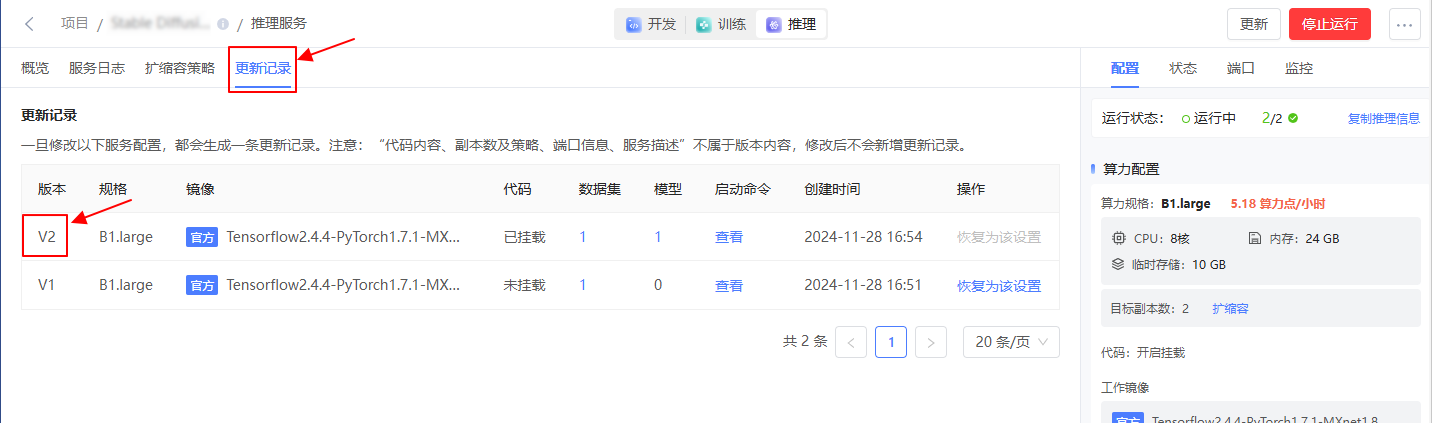Viewport: 1432px width, 423px height.
Task: Go to next page arrow
Action: pos(931,342)
